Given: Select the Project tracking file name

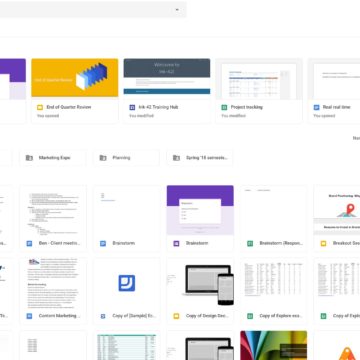Looking at the screenshot, I should click(247, 107).
